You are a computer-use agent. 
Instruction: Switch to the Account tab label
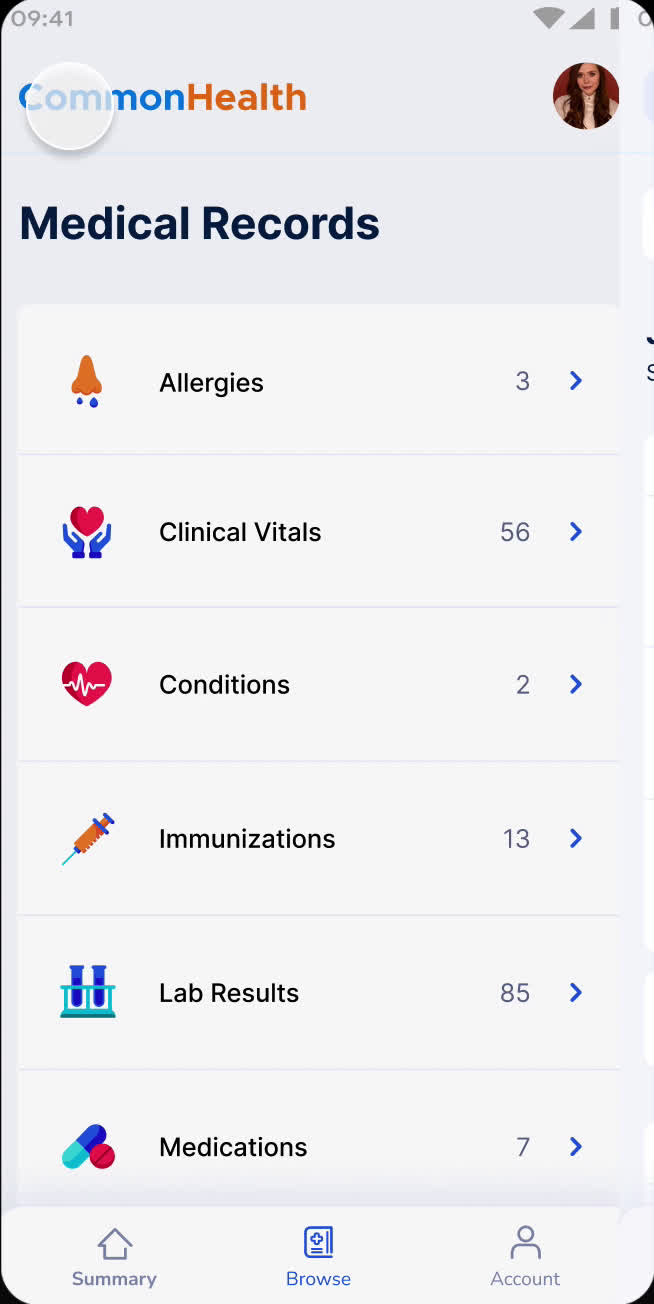(x=525, y=1279)
